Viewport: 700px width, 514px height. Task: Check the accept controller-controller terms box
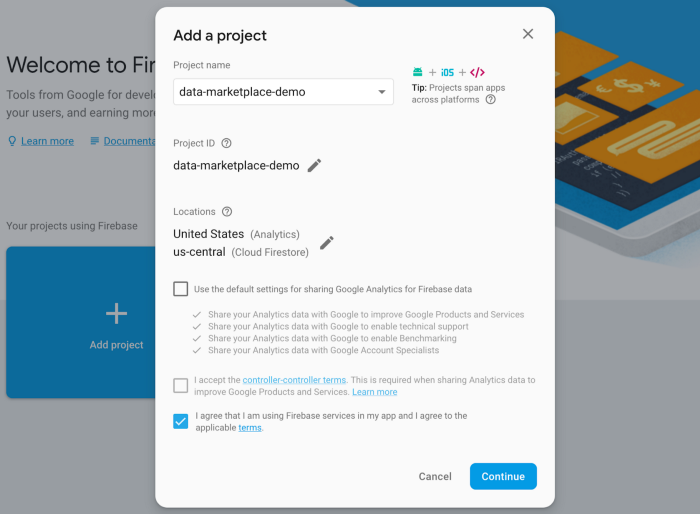point(181,385)
